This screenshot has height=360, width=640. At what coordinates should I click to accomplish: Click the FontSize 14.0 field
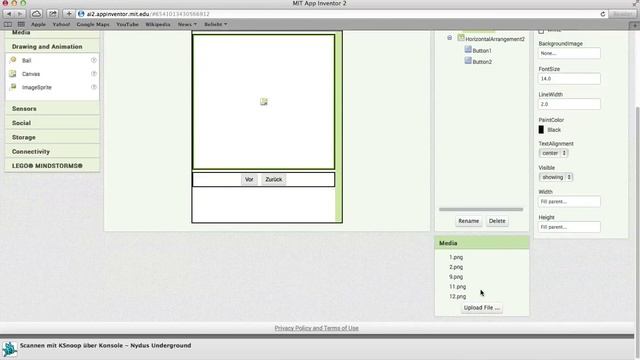(569, 78)
